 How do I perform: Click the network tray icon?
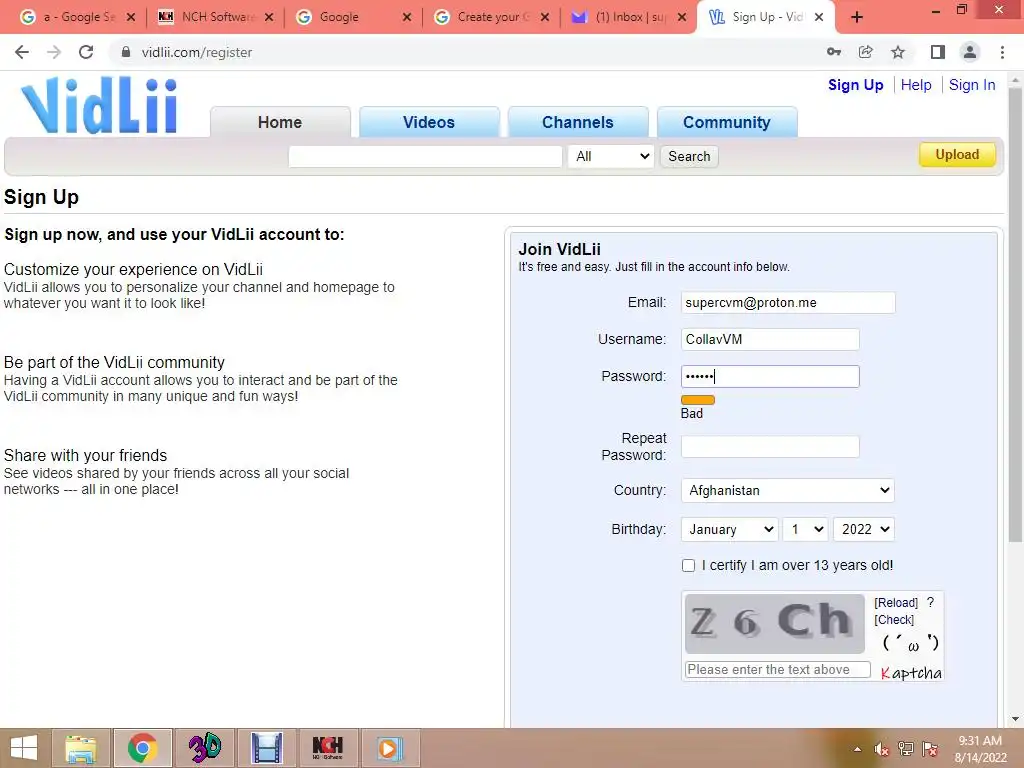point(906,749)
